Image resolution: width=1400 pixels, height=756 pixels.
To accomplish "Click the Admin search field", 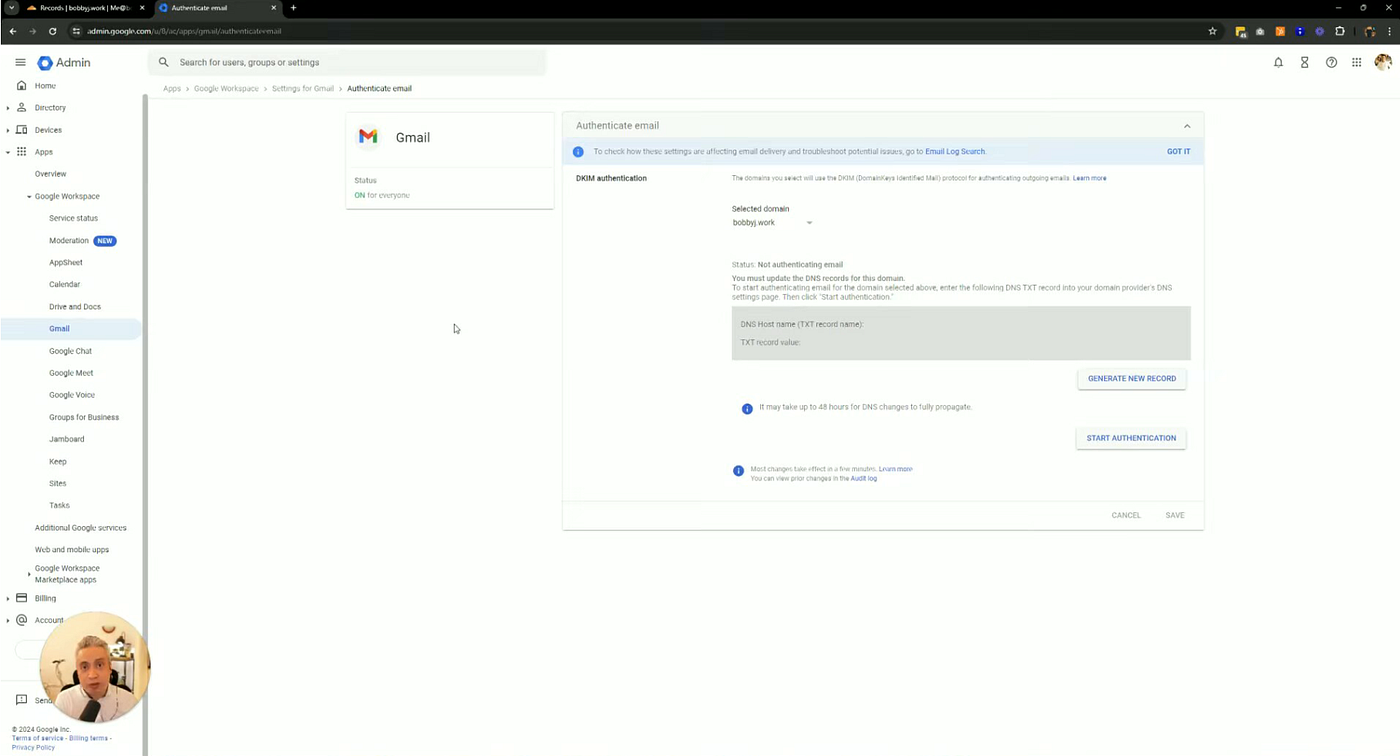I will tap(347, 62).
